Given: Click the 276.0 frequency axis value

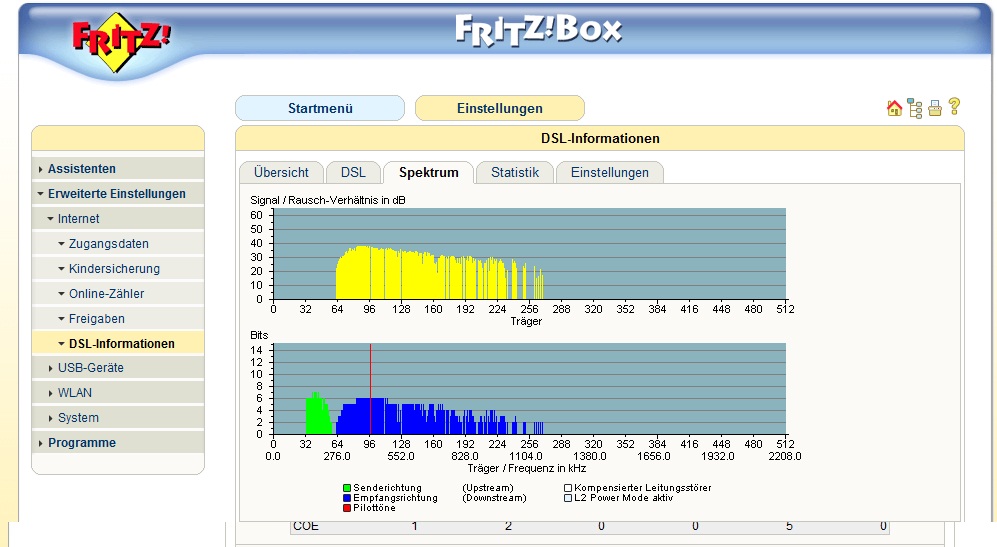Looking at the screenshot, I should 337,456.
